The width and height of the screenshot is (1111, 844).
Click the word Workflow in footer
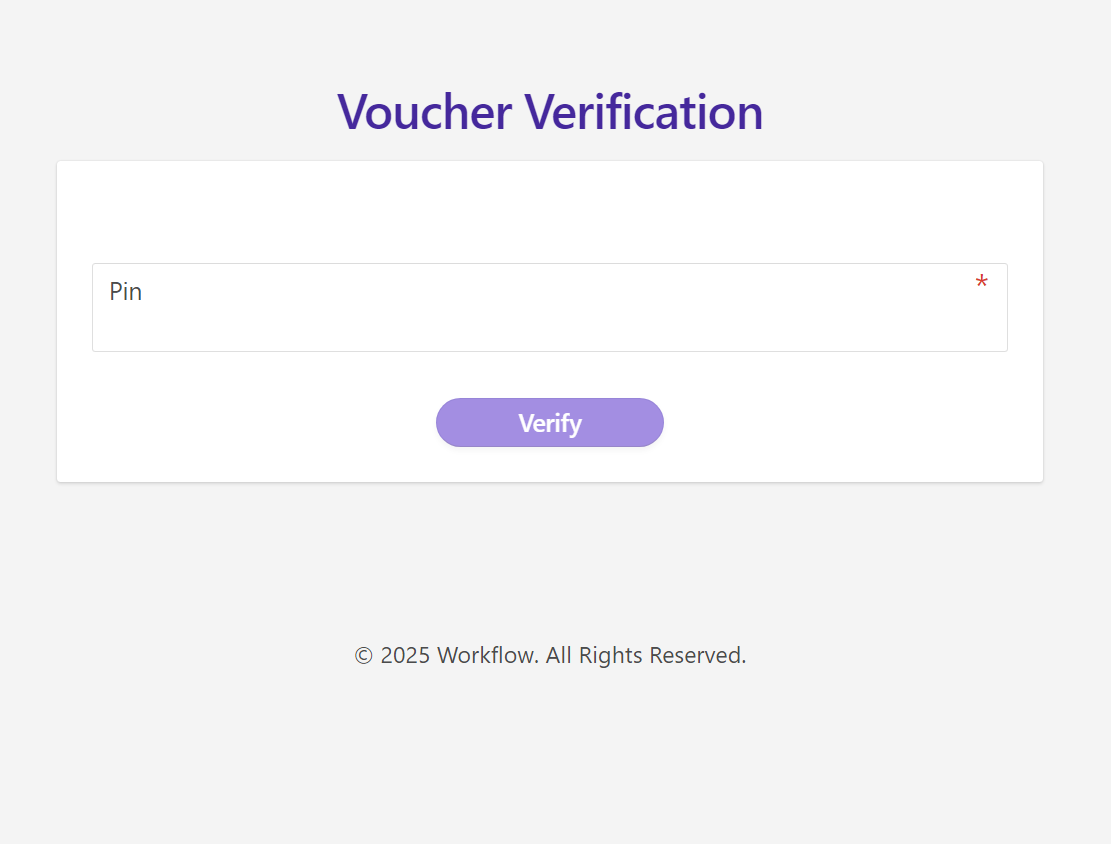point(488,656)
